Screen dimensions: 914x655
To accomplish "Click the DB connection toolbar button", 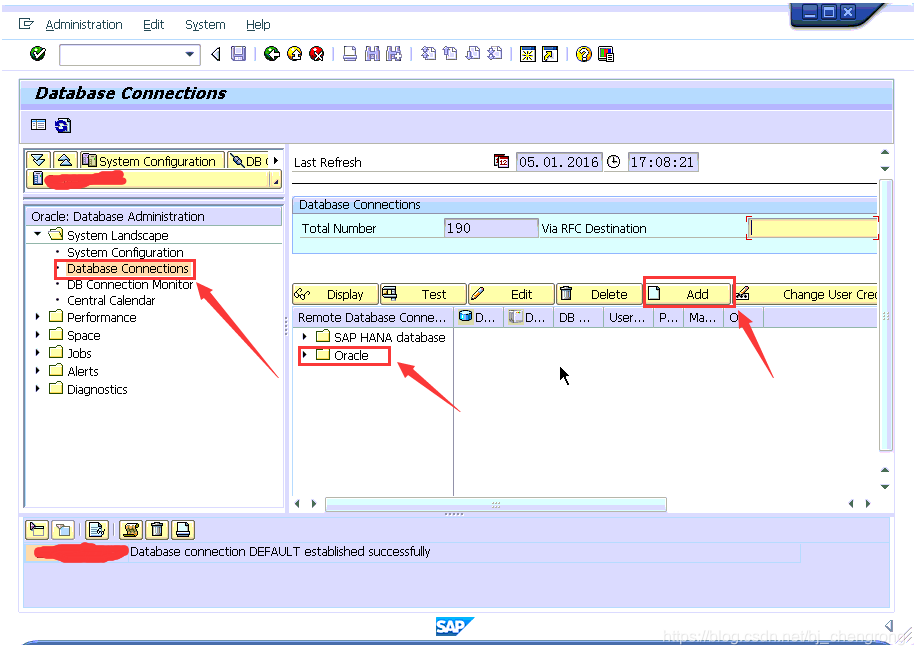I will (249, 160).
